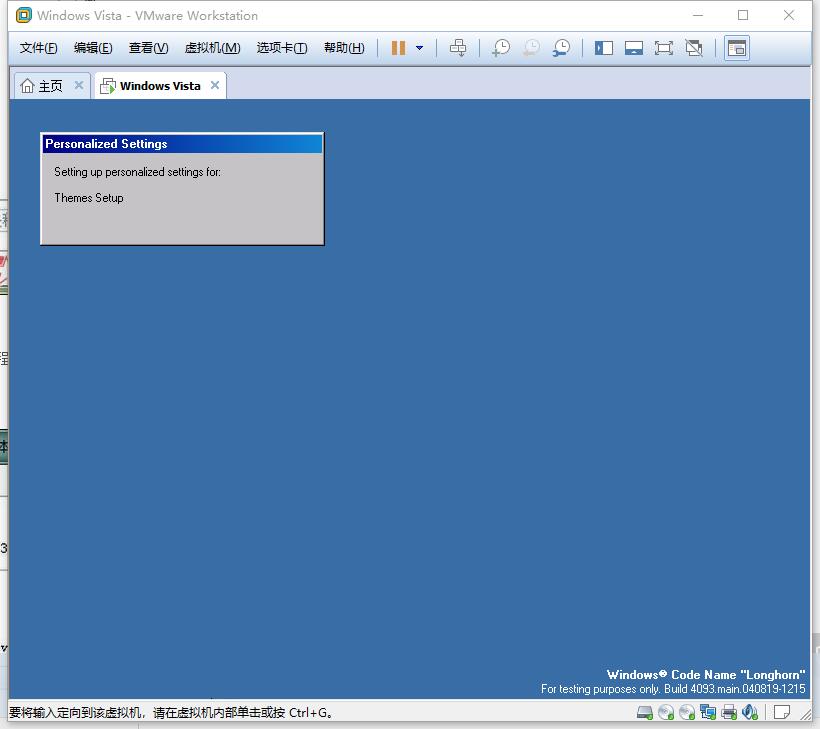
Task: Click the console view toolbar button
Action: 736,48
